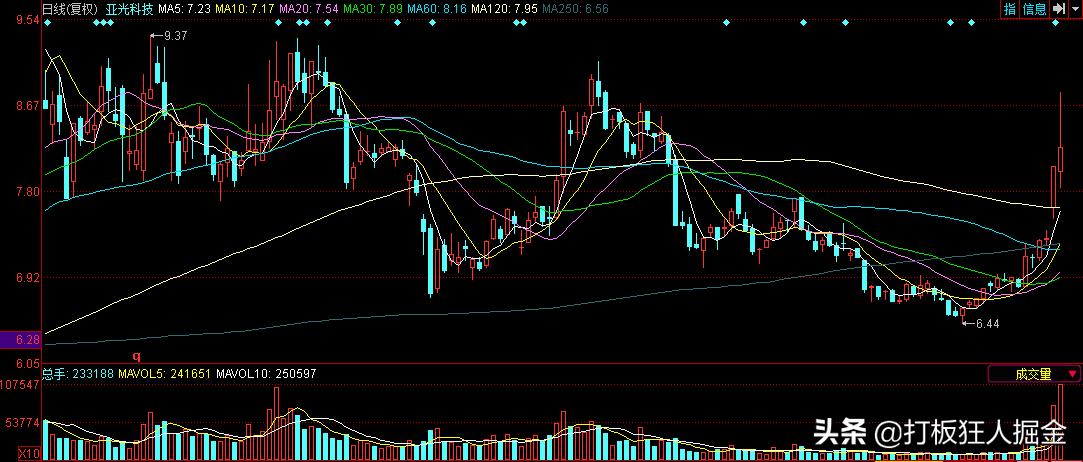
Task: Click the MA30: 7.89 indicator label
Action: [x=373, y=9]
